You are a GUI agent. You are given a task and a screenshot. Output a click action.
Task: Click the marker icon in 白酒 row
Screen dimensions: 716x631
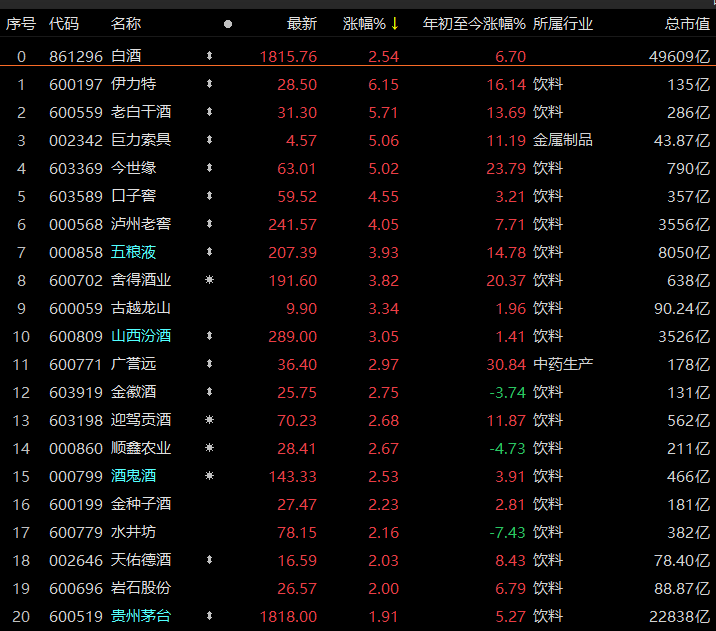point(209,56)
